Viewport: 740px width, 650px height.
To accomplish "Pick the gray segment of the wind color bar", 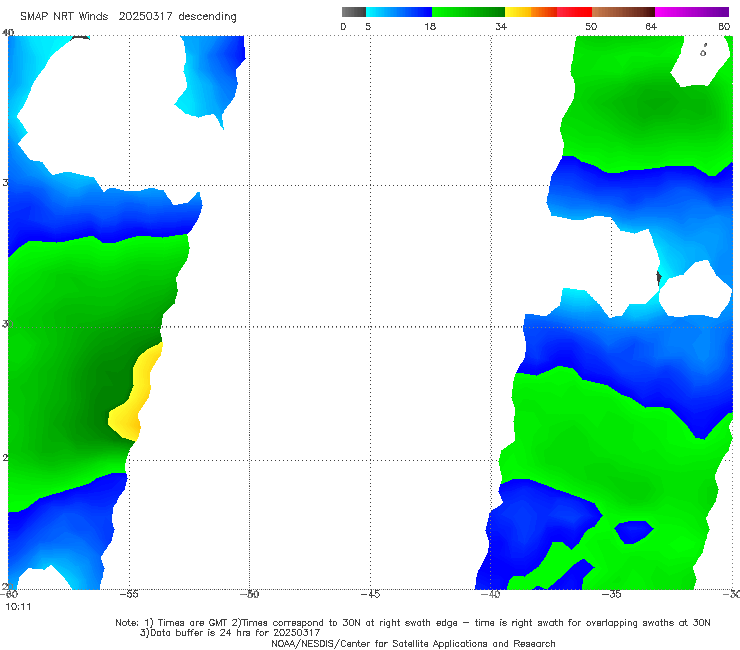I will coord(354,12).
